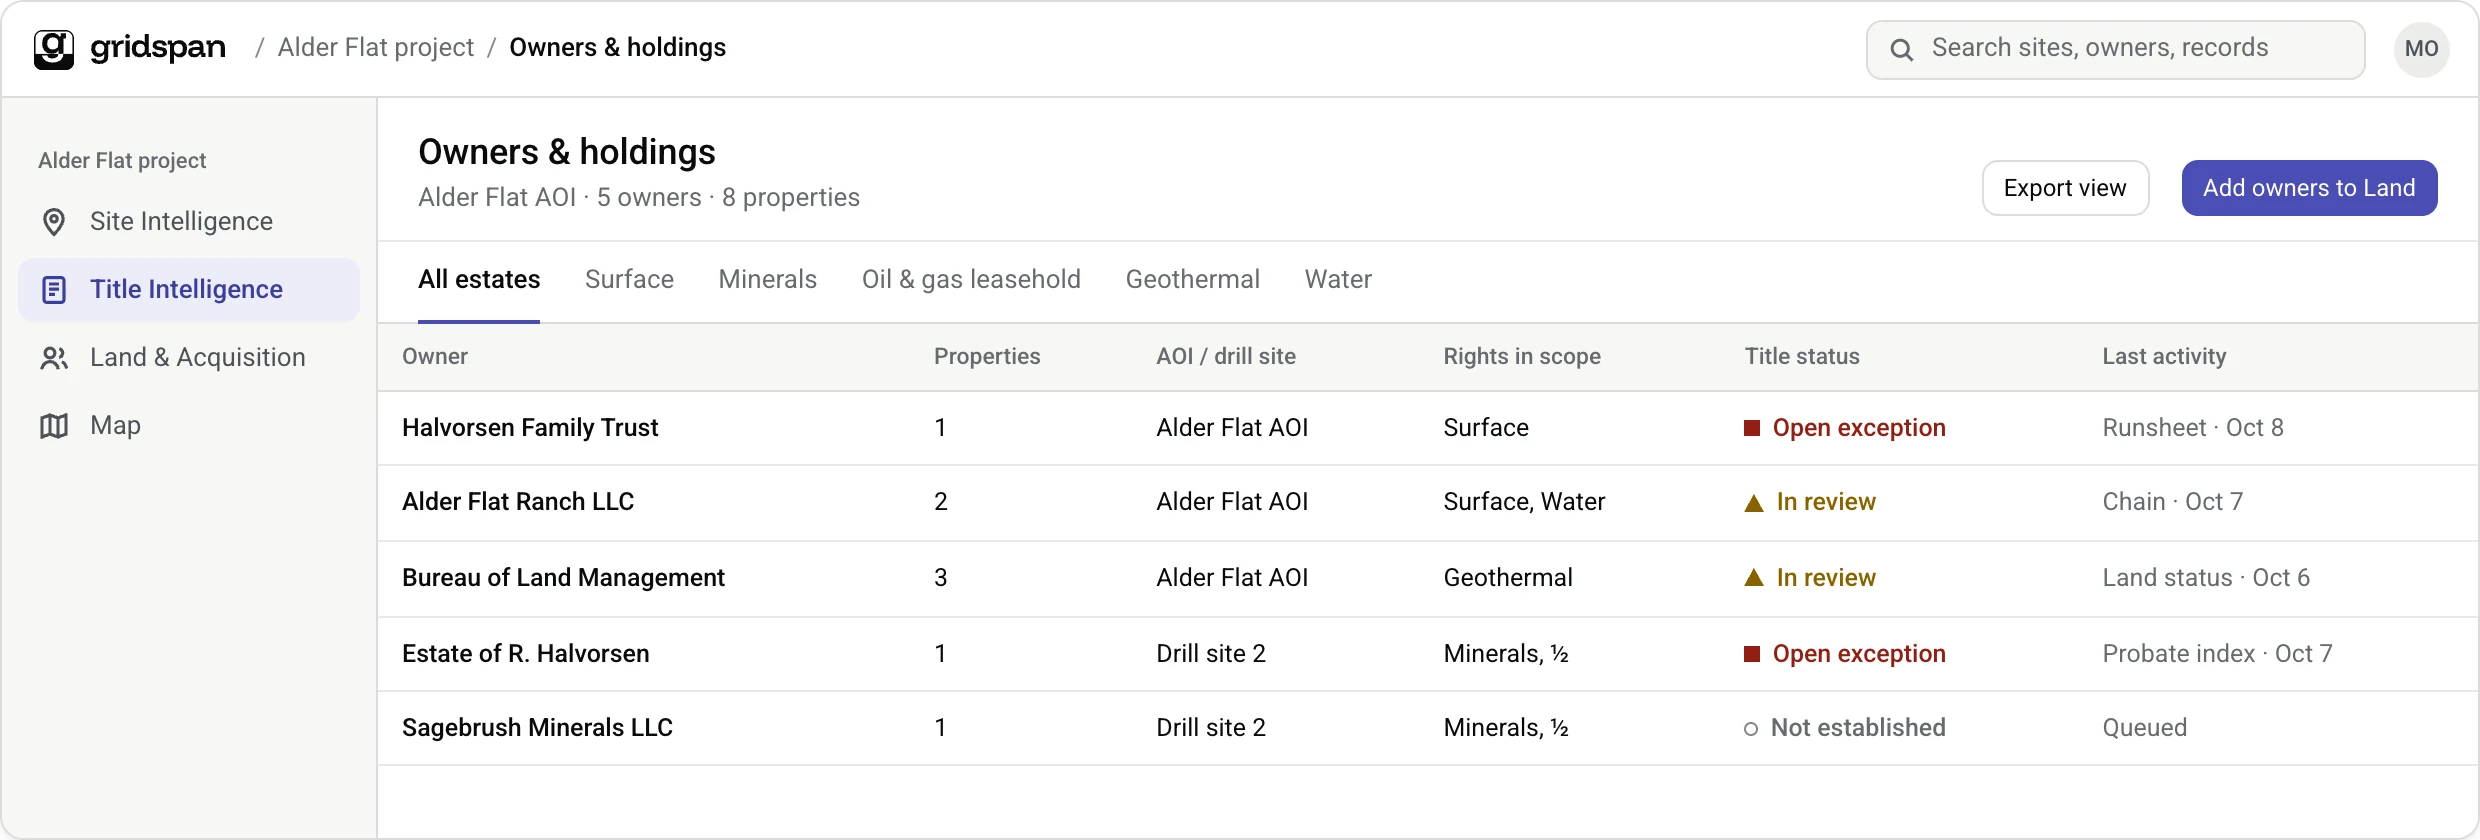The height and width of the screenshot is (840, 2480).
Task: Open Estate of R. Halvorsen owner
Action: pos(526,654)
